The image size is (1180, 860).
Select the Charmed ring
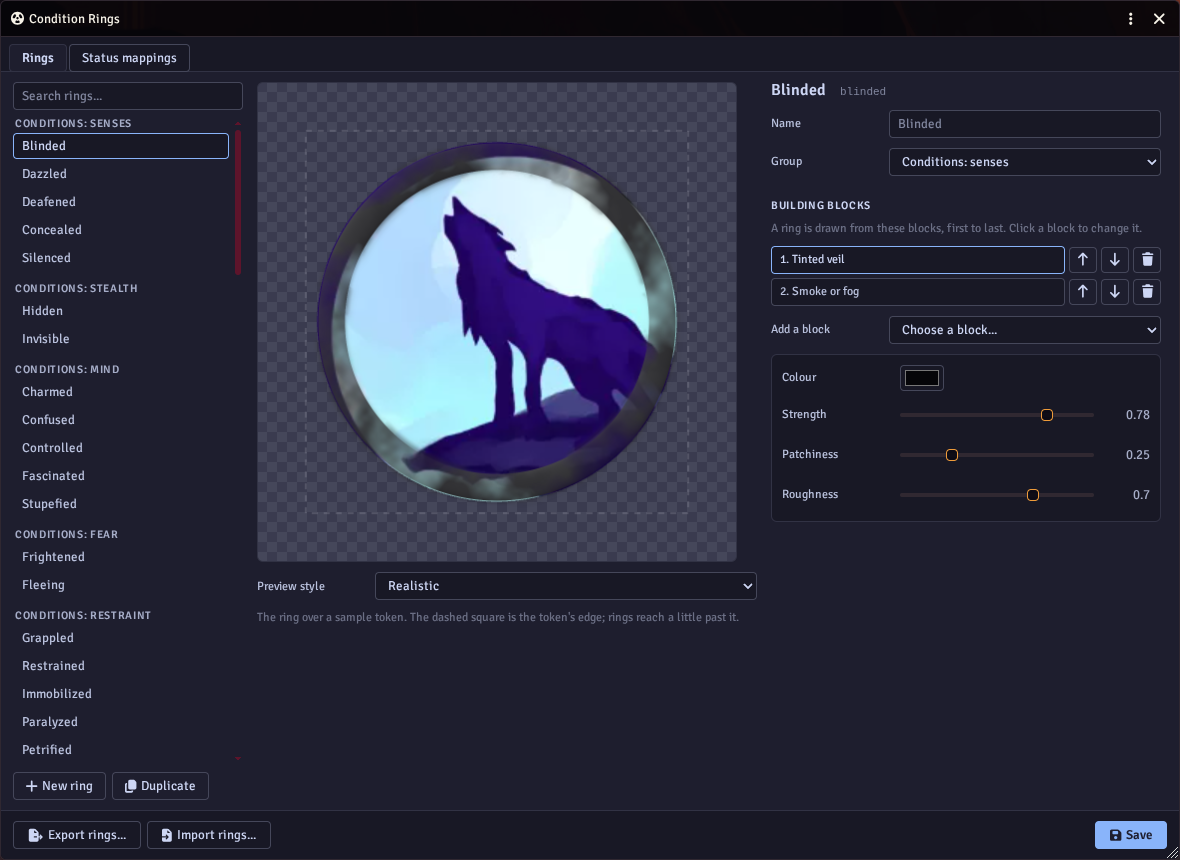120,392
